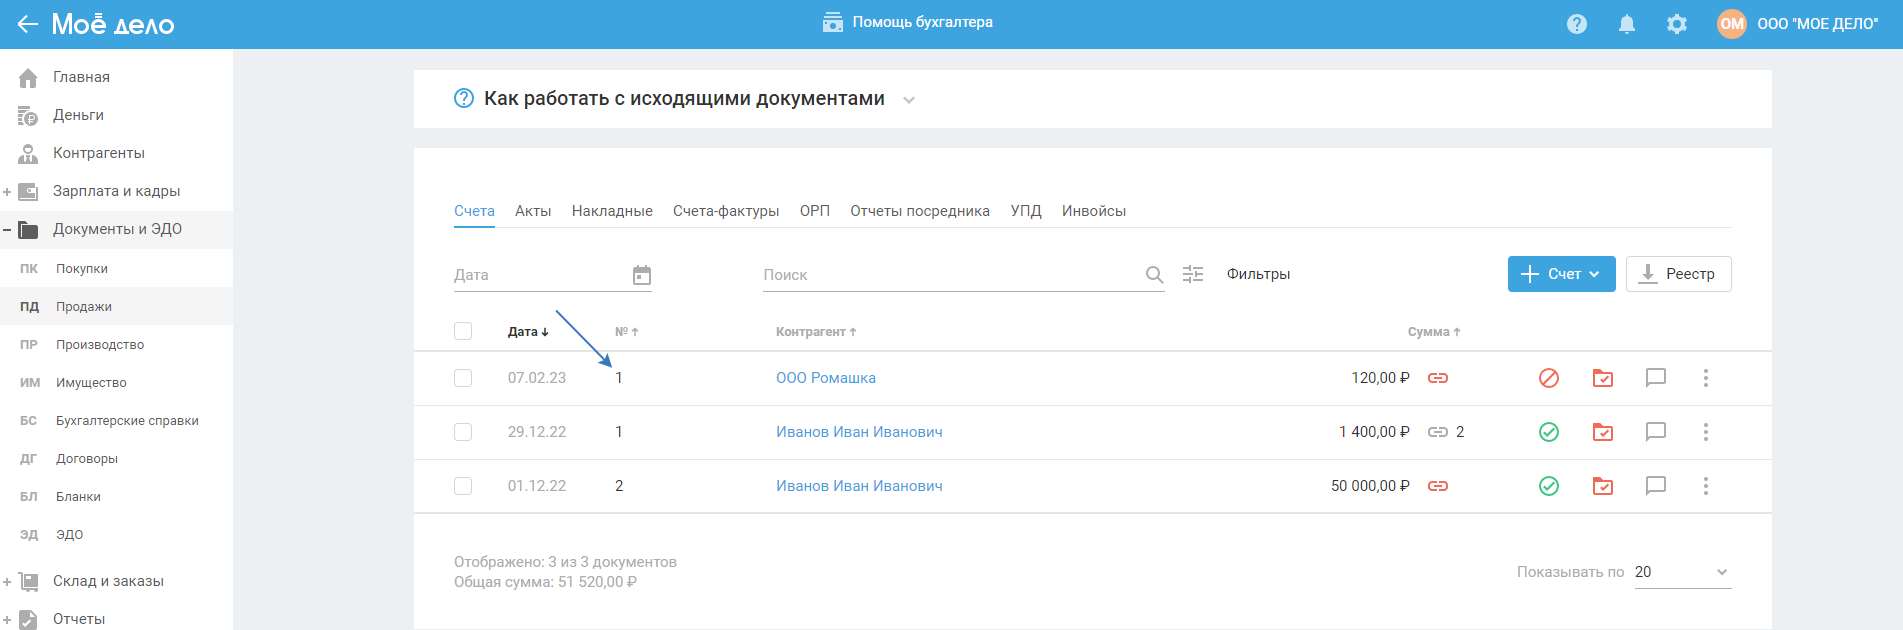Click into the Поиск search field
This screenshot has height=630, width=1903.
coord(950,275)
